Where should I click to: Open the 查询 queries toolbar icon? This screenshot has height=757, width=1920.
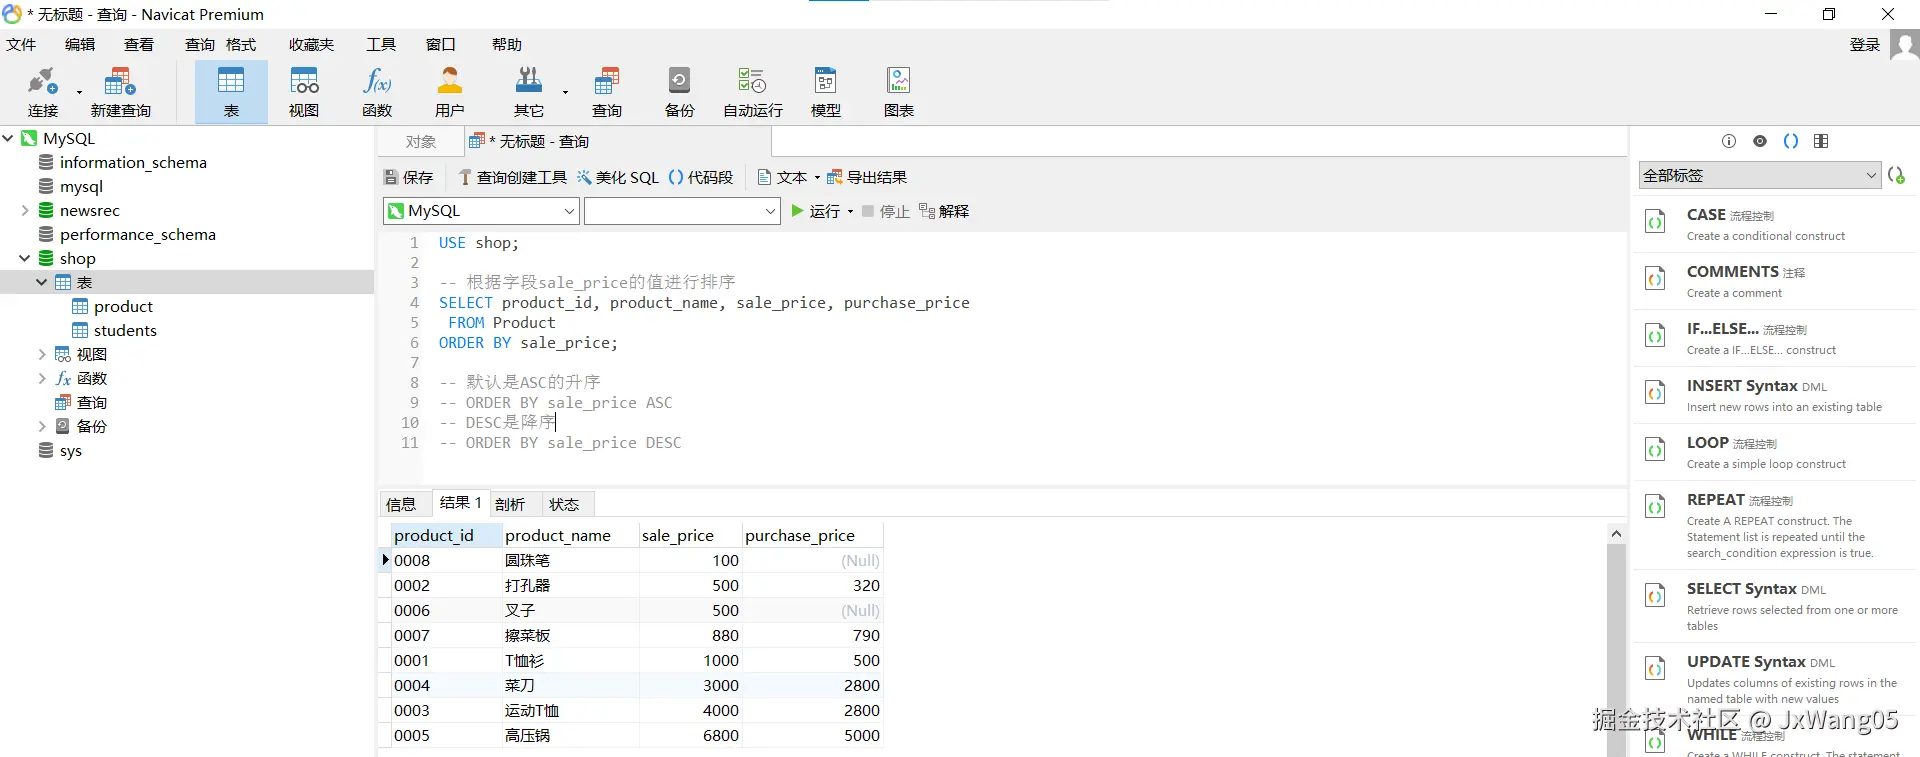pos(606,92)
